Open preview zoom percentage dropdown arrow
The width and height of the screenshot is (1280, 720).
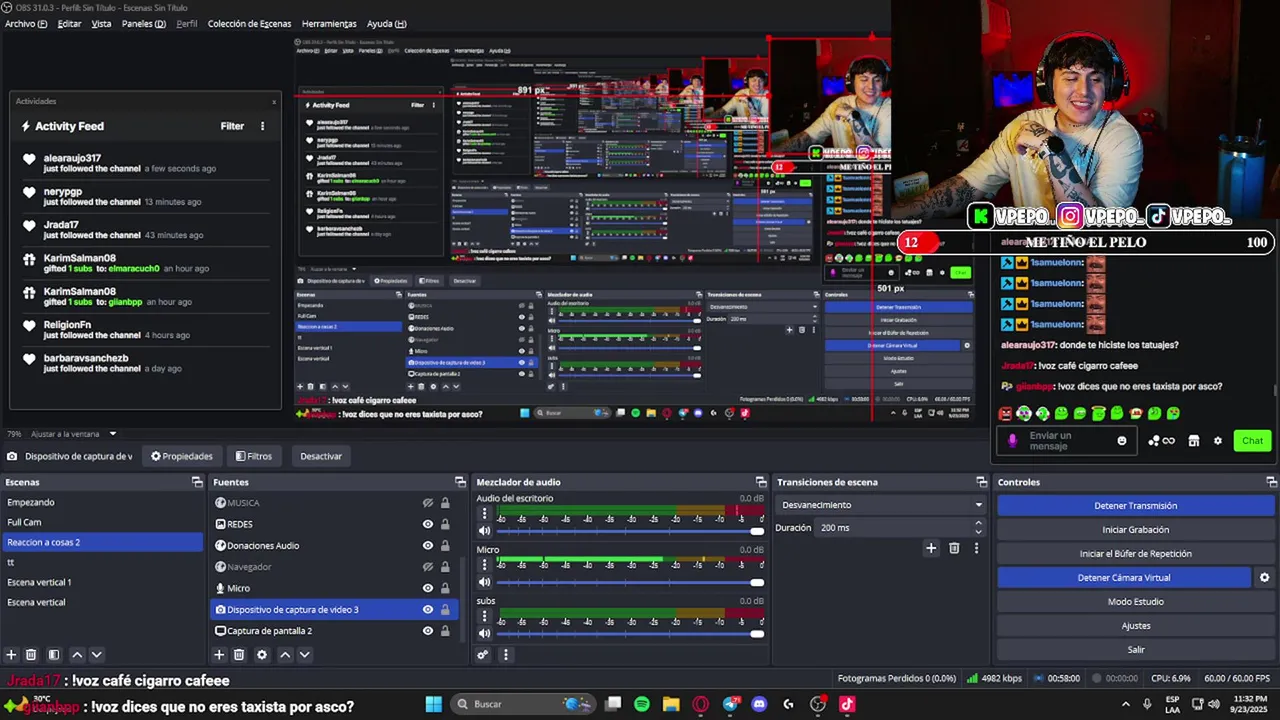[112, 434]
